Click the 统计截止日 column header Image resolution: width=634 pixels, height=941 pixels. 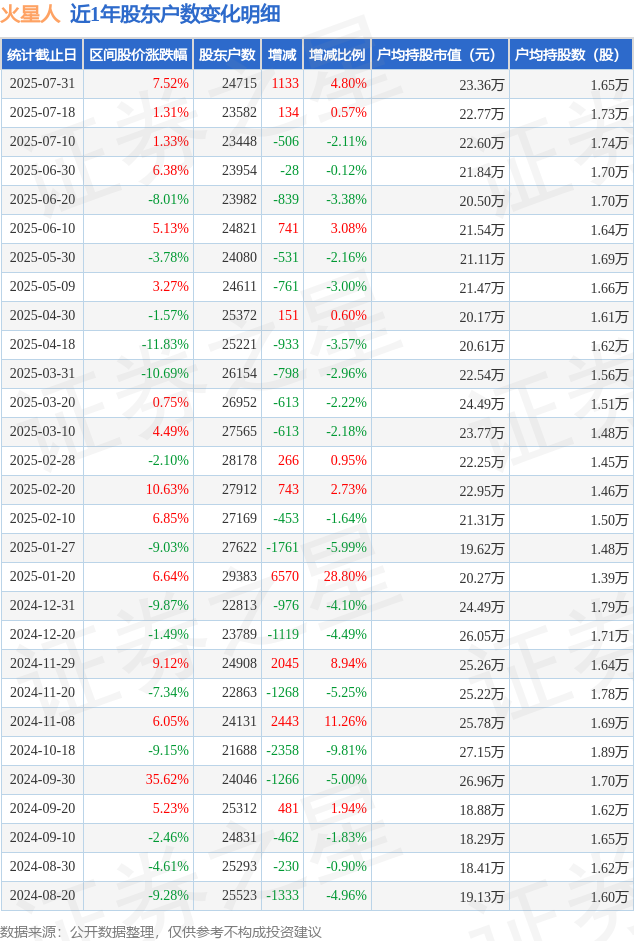[x=42, y=55]
